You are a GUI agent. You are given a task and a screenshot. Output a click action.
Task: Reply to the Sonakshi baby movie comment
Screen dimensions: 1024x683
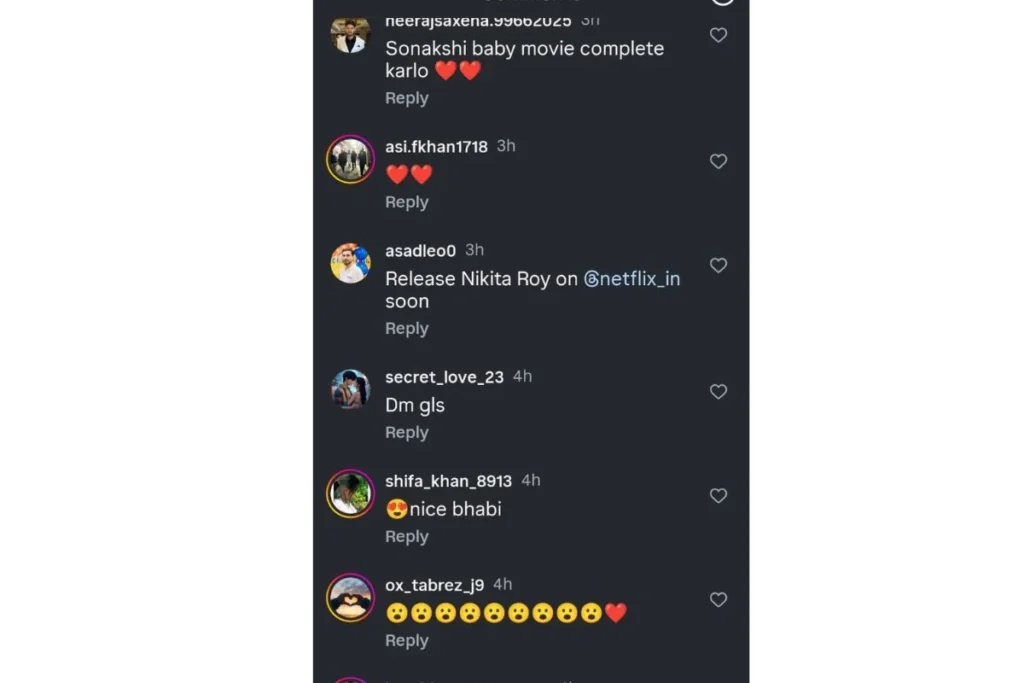point(407,98)
